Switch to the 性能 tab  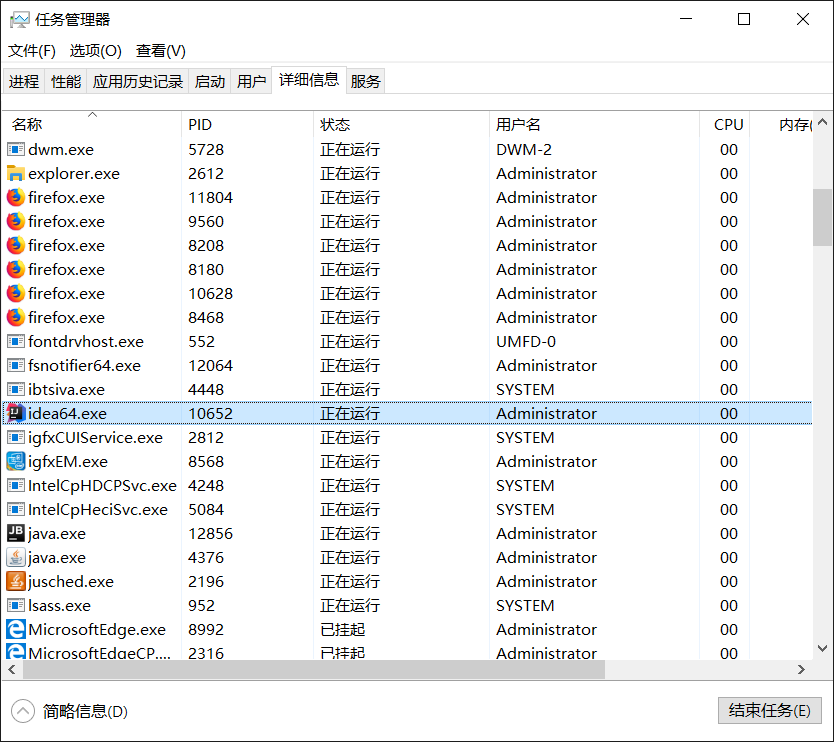66,81
